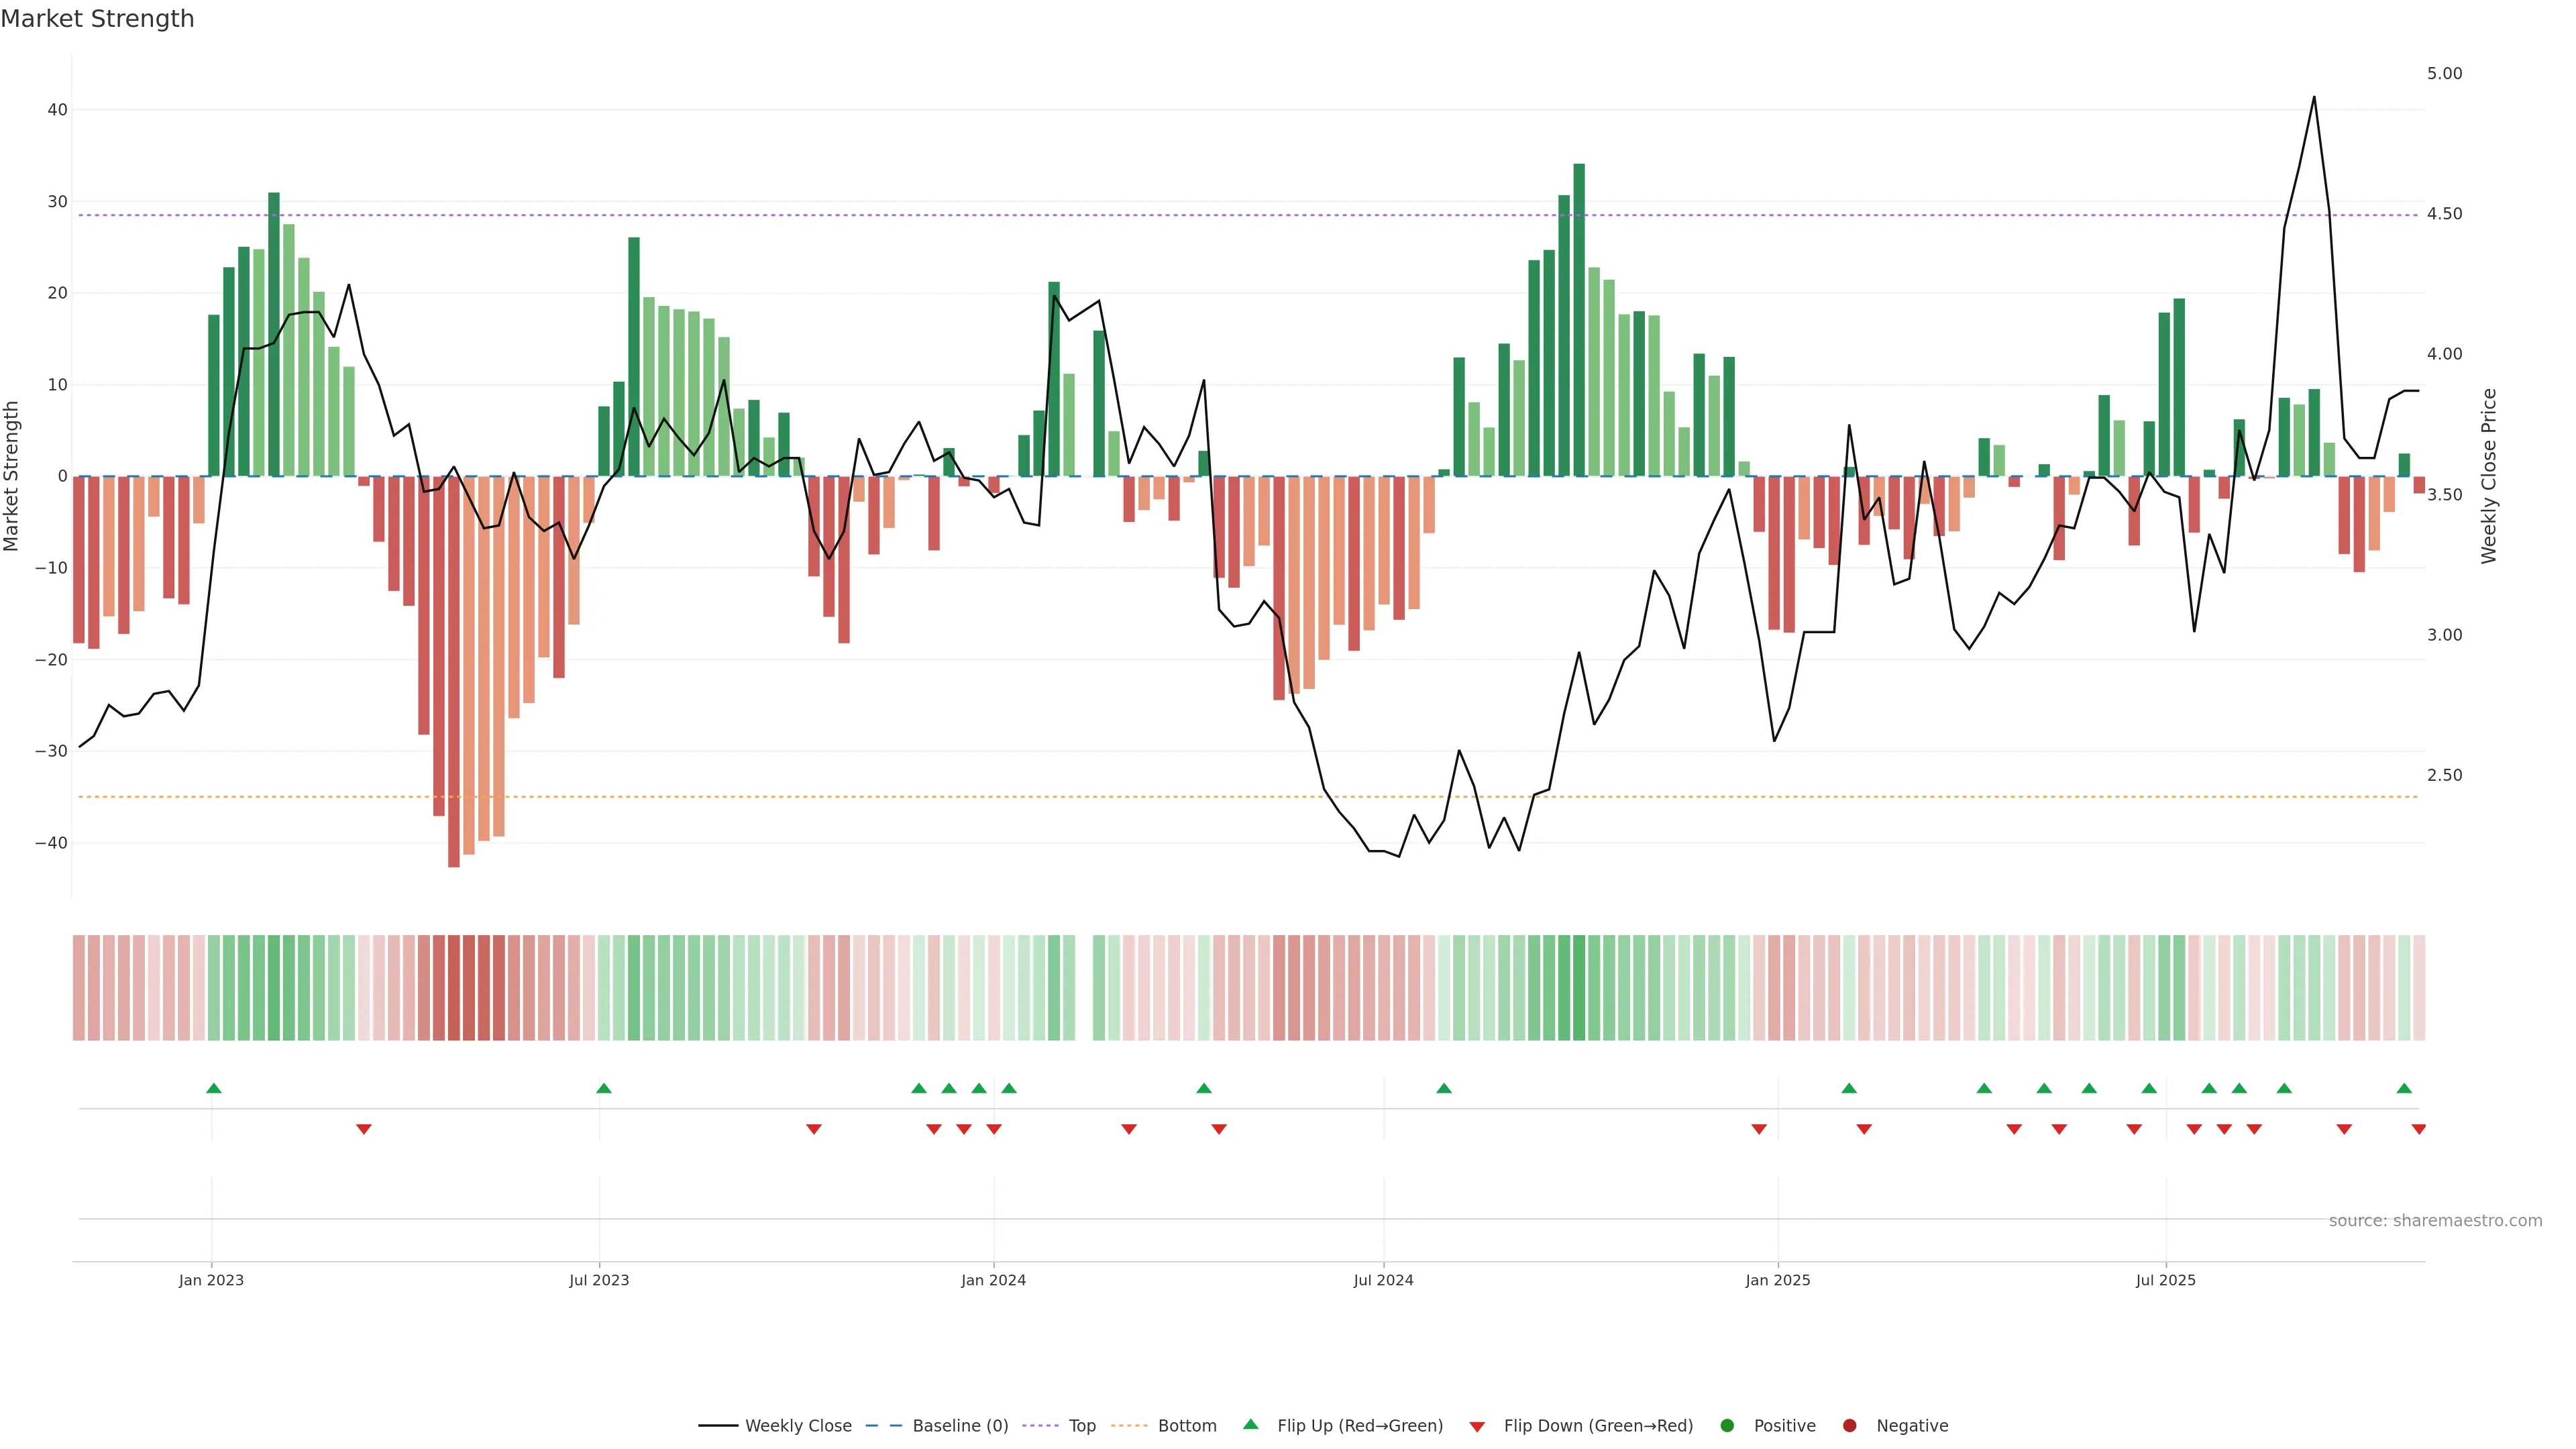The width and height of the screenshot is (2576, 1449).
Task: Click the darkest red heatmap strip cell
Action: (454, 988)
